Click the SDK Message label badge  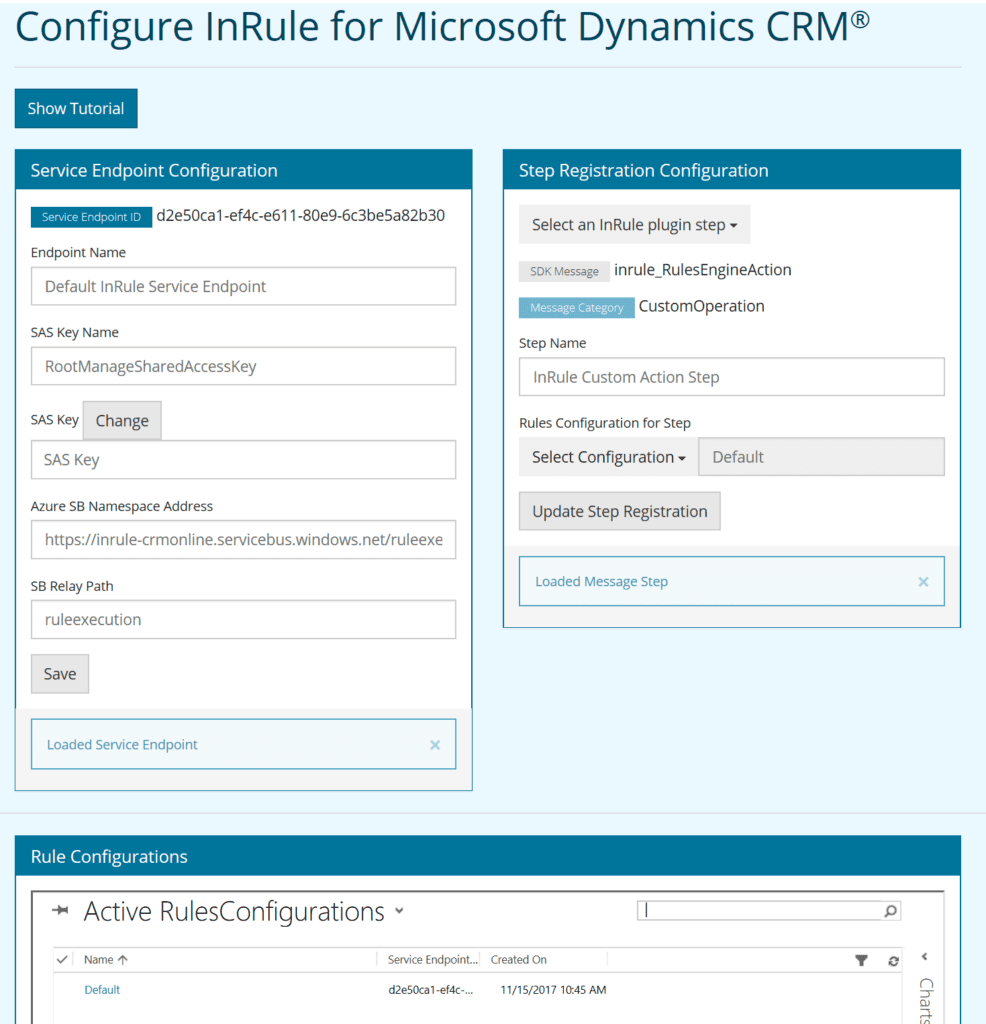pyautogui.click(x=564, y=271)
